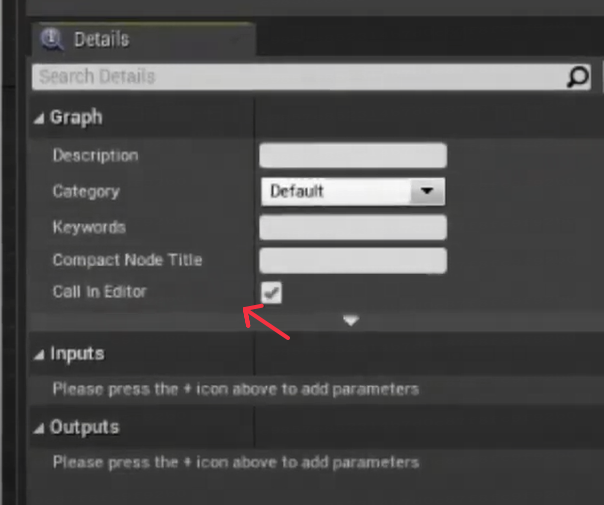Click the Details panel magnifier icon
The width and height of the screenshot is (604, 505).
(x=52, y=39)
